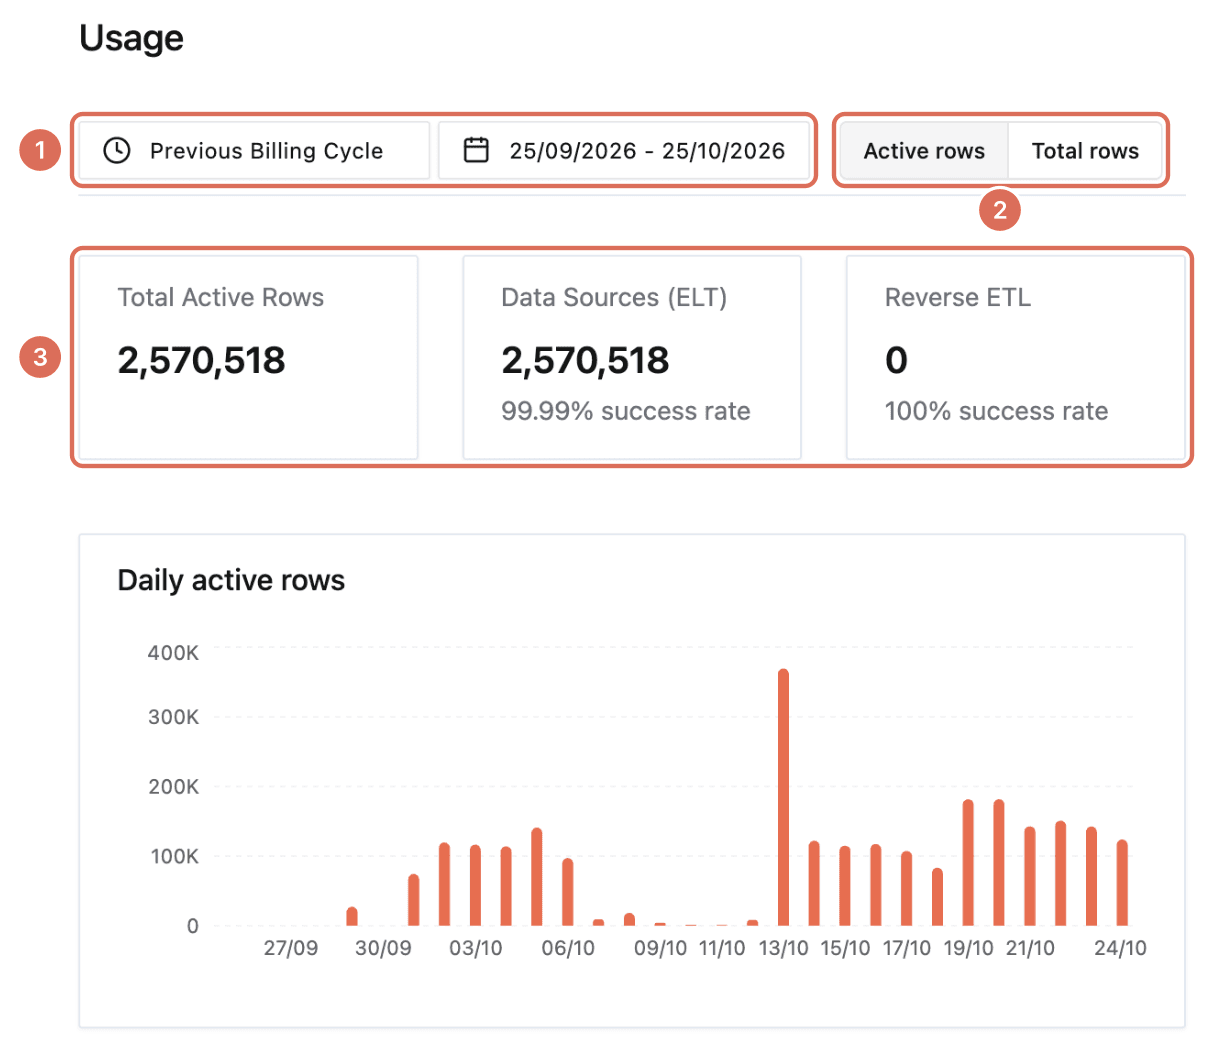Click the bar above 17/10

click(906, 888)
